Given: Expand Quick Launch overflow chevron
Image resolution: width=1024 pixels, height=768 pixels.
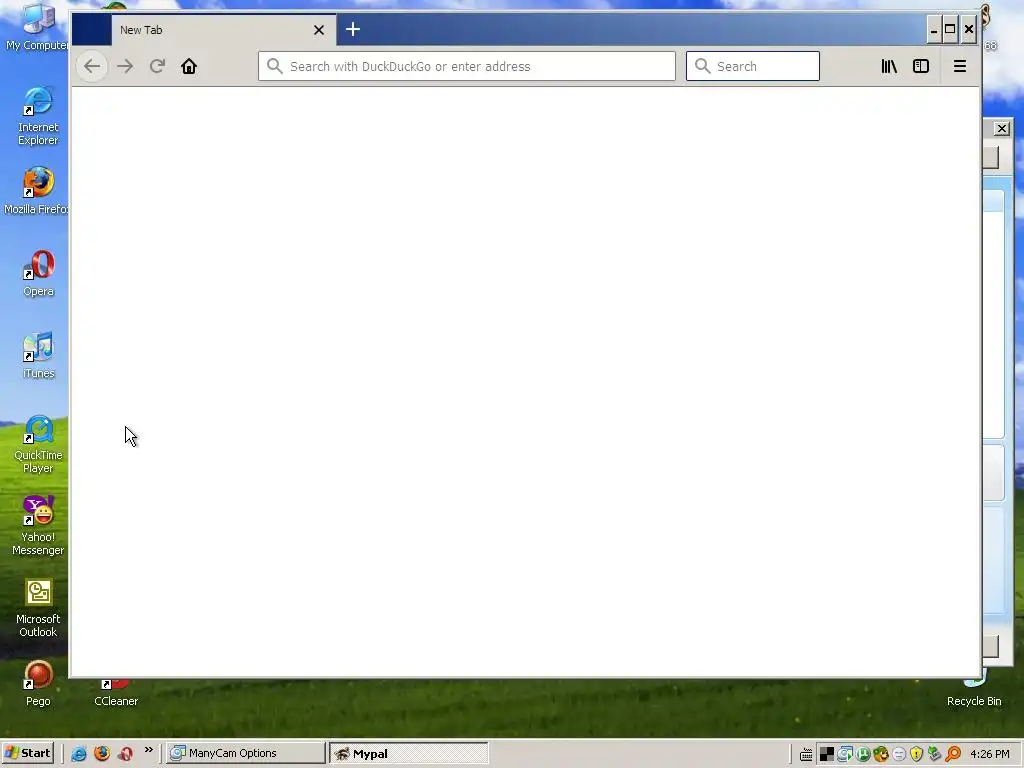Looking at the screenshot, I should 149,750.
